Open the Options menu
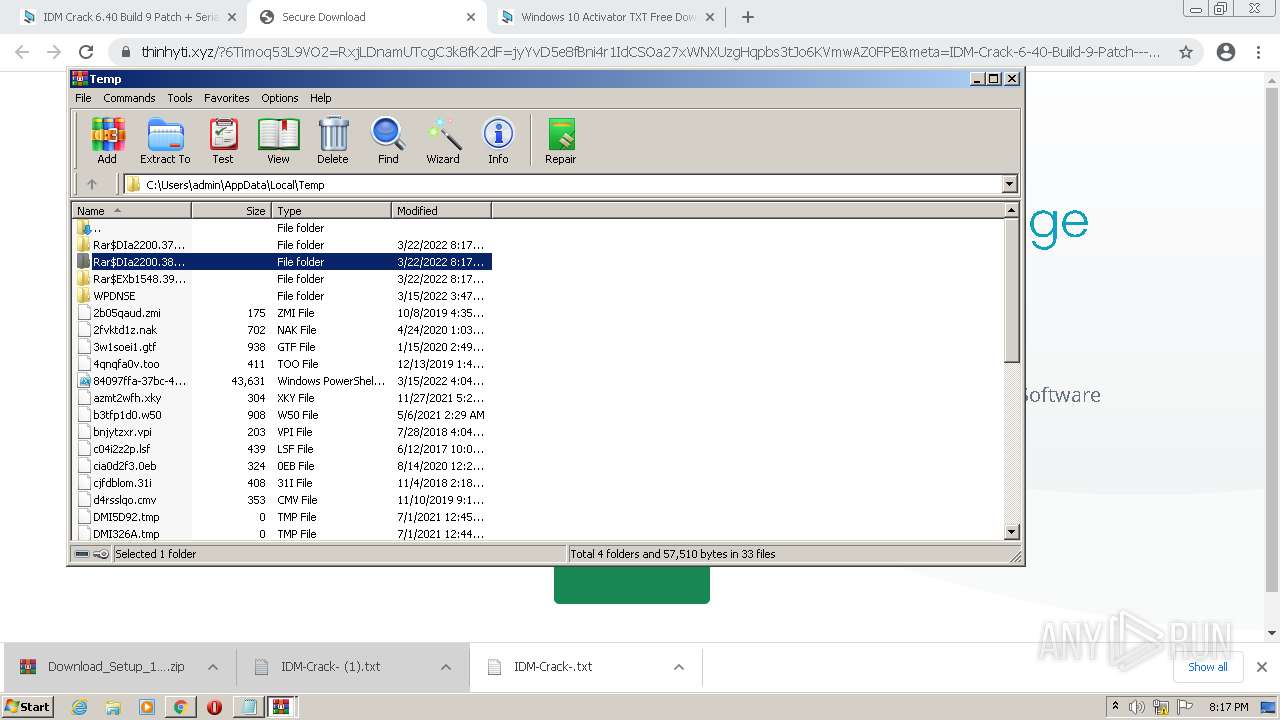The width and height of the screenshot is (1280, 720). (x=280, y=98)
